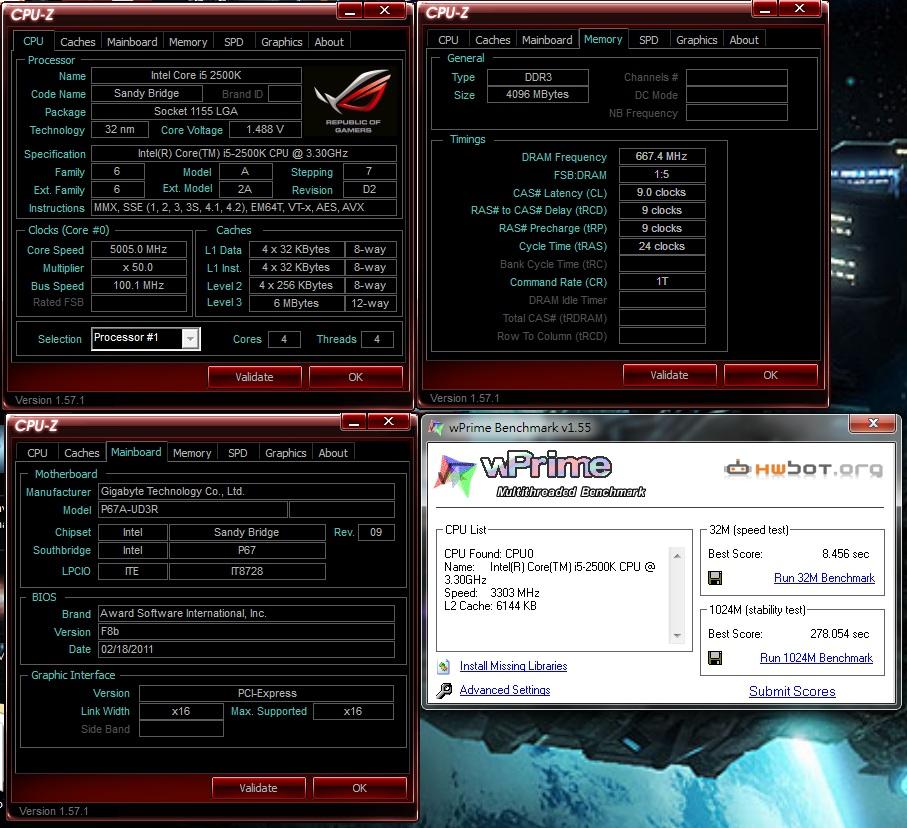Click the 'L2 Cache: 6144 KB' text
This screenshot has height=828, width=907.
(490, 606)
